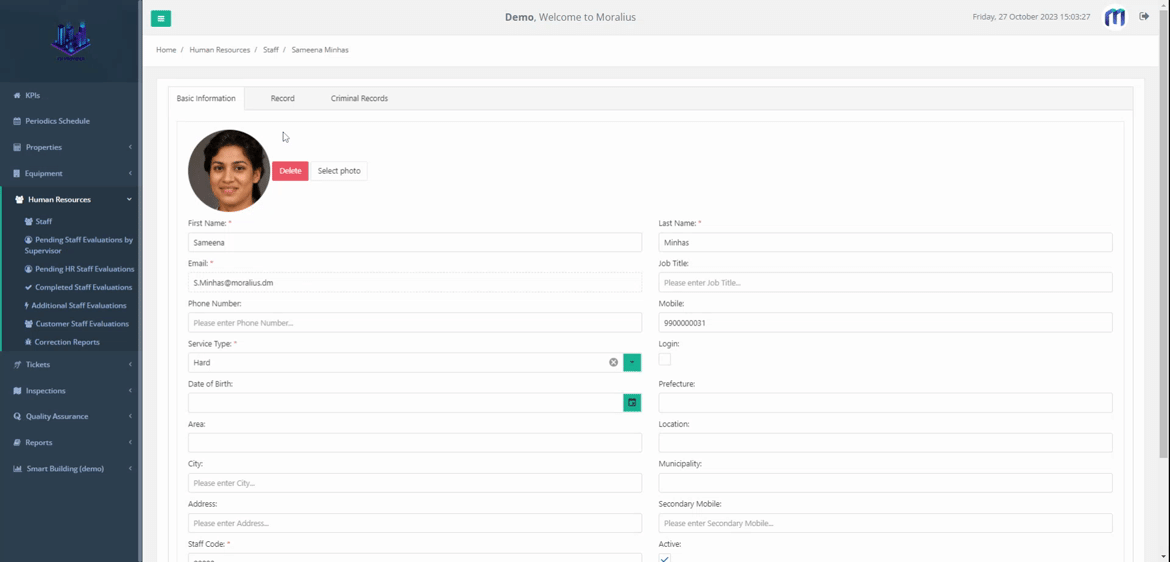Switch to the Criminal Records tab

pos(359,98)
